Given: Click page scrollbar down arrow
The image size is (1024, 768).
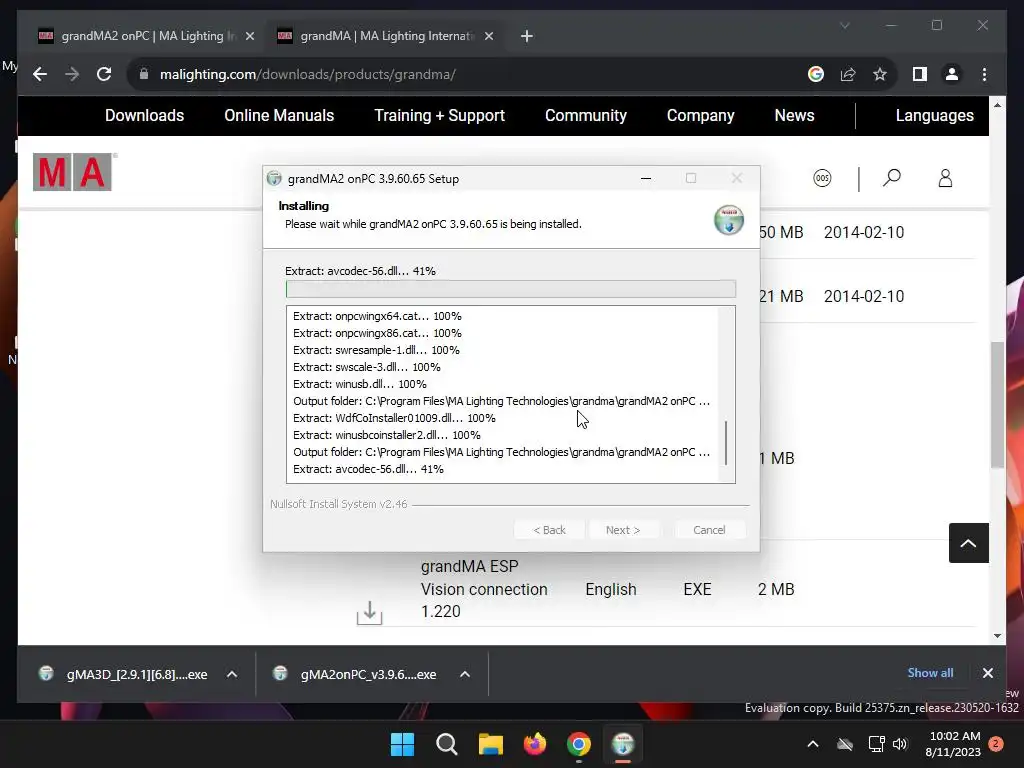Looking at the screenshot, I should pyautogui.click(x=997, y=635).
